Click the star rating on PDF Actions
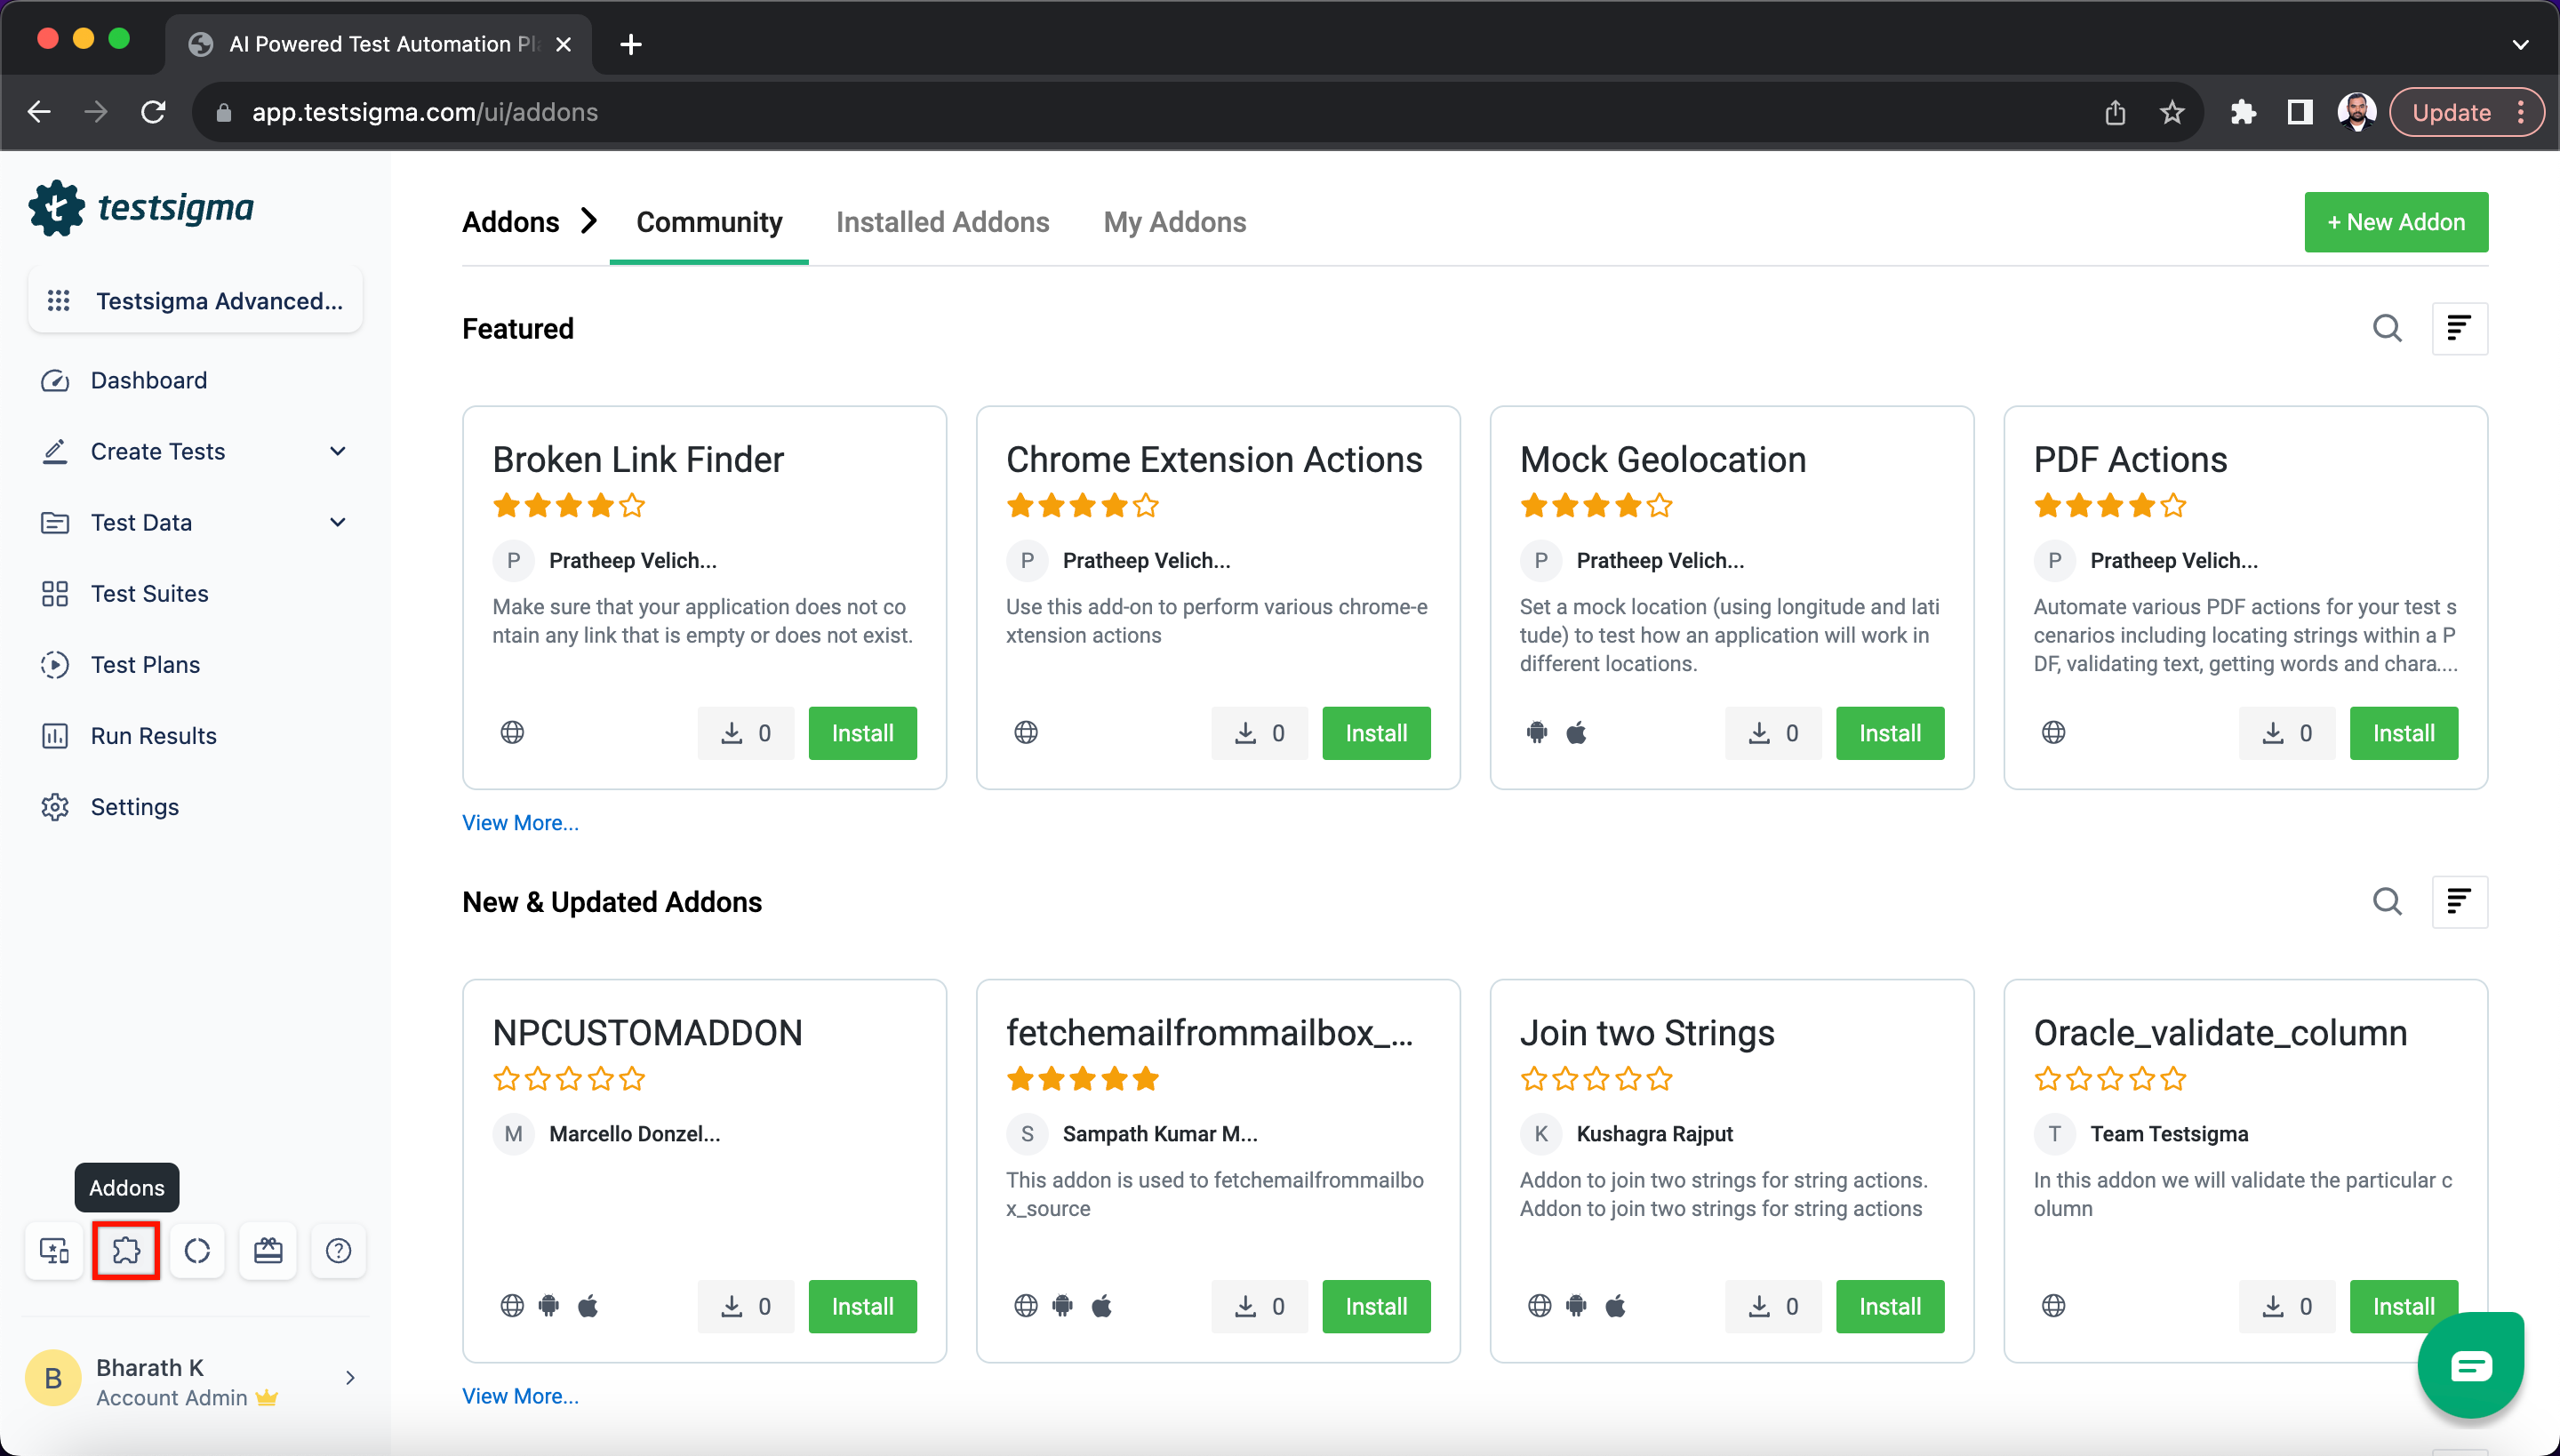The image size is (2560, 1456). click(x=2110, y=505)
